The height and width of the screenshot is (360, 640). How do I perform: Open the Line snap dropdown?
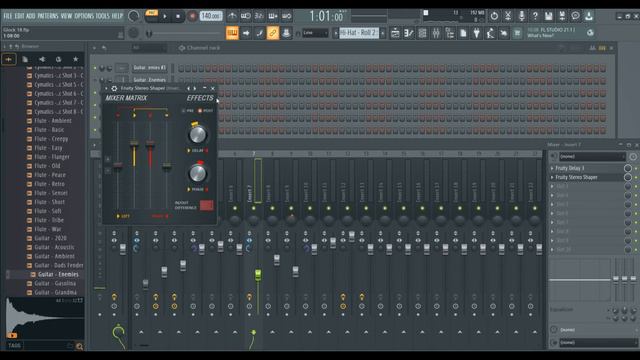[315, 33]
